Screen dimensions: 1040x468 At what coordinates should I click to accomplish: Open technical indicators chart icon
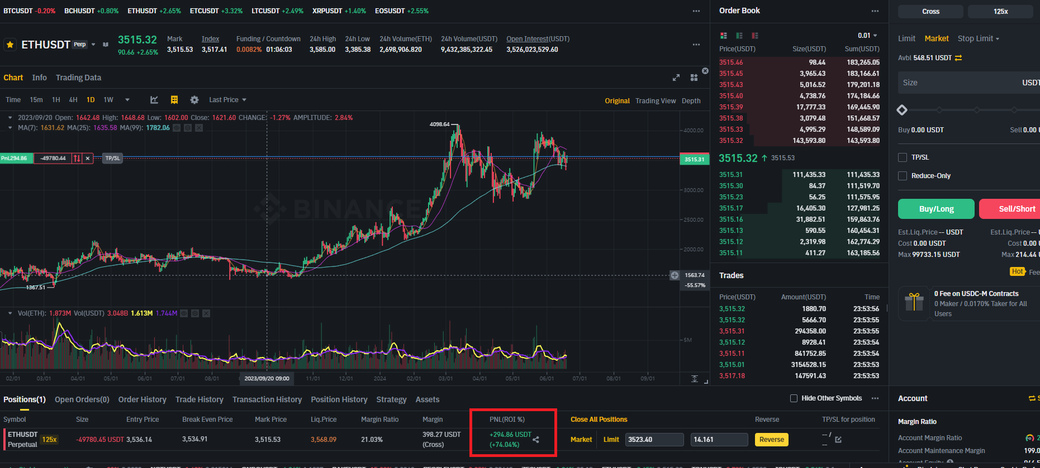[155, 100]
